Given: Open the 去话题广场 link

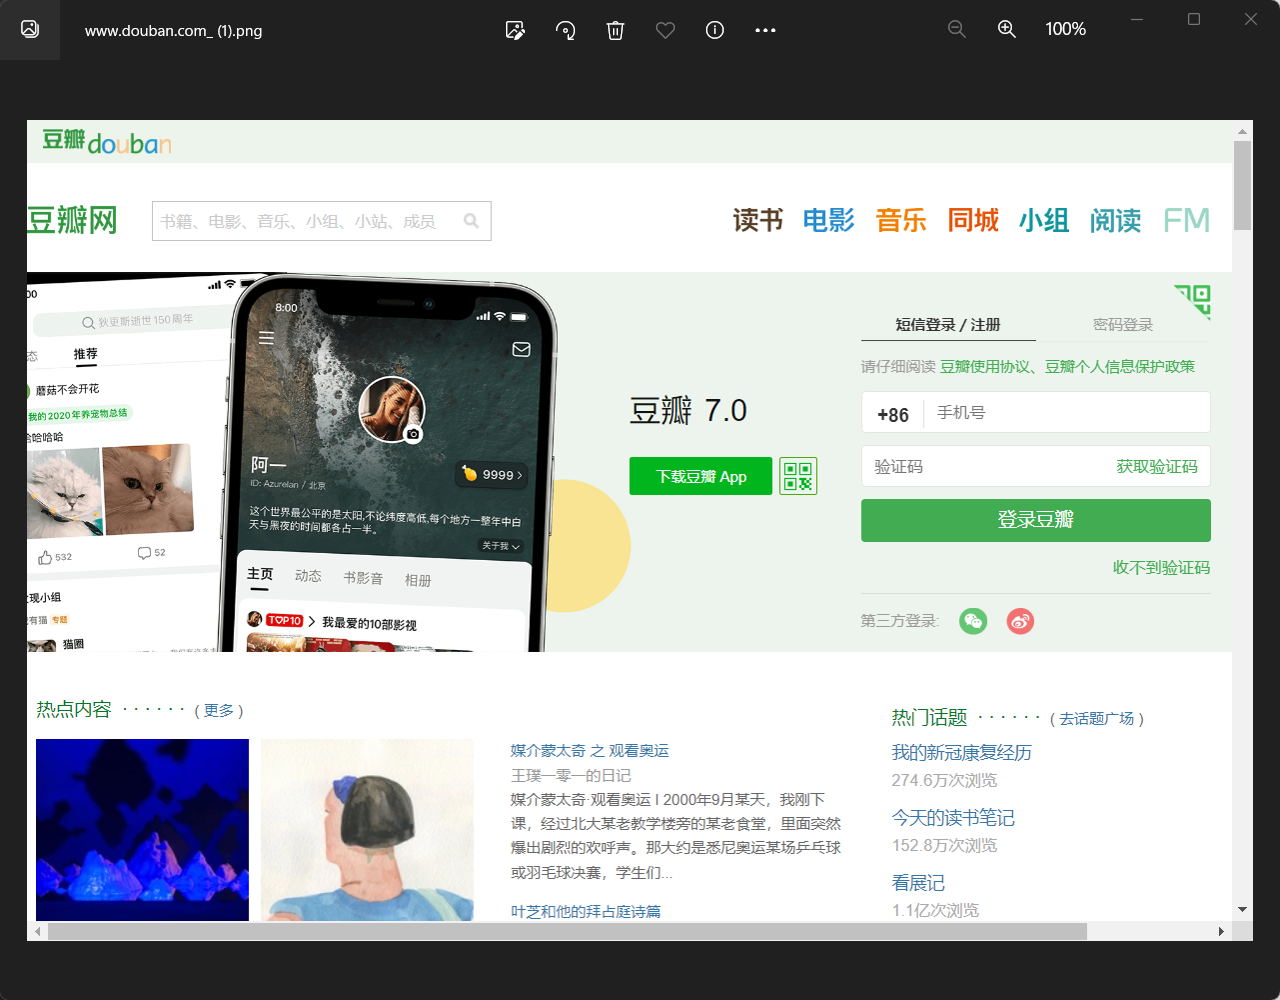Looking at the screenshot, I should [x=1097, y=718].
